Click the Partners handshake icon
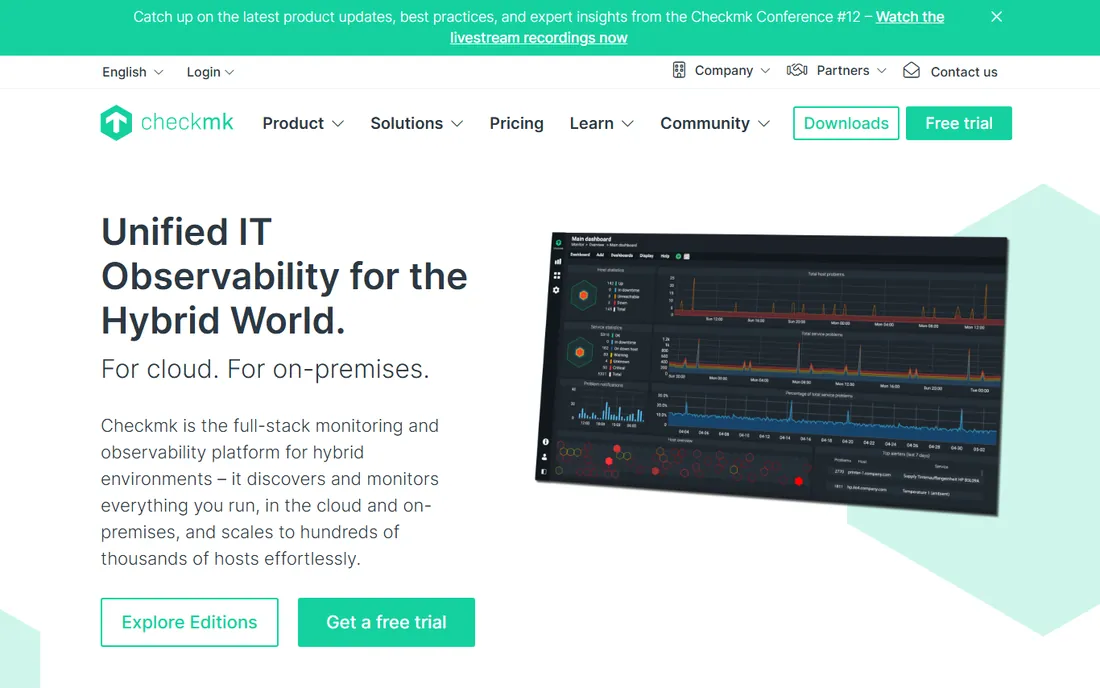Image resolution: width=1100 pixels, height=688 pixels. pos(797,70)
